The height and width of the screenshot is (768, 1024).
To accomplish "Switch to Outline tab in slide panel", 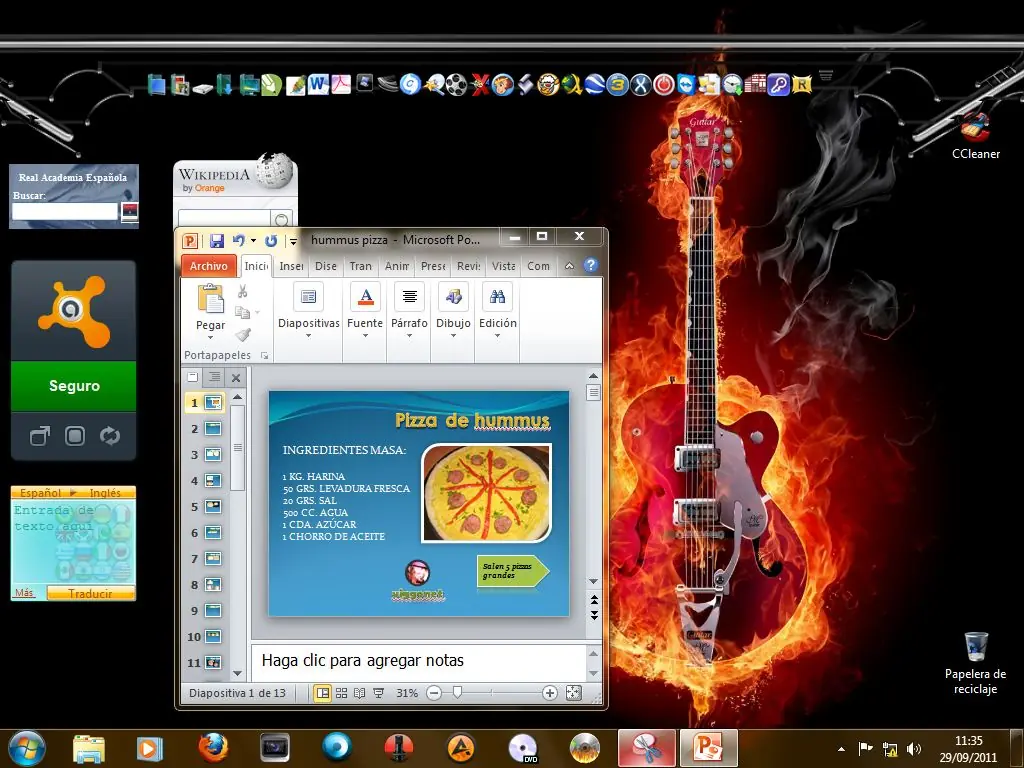I will point(213,377).
